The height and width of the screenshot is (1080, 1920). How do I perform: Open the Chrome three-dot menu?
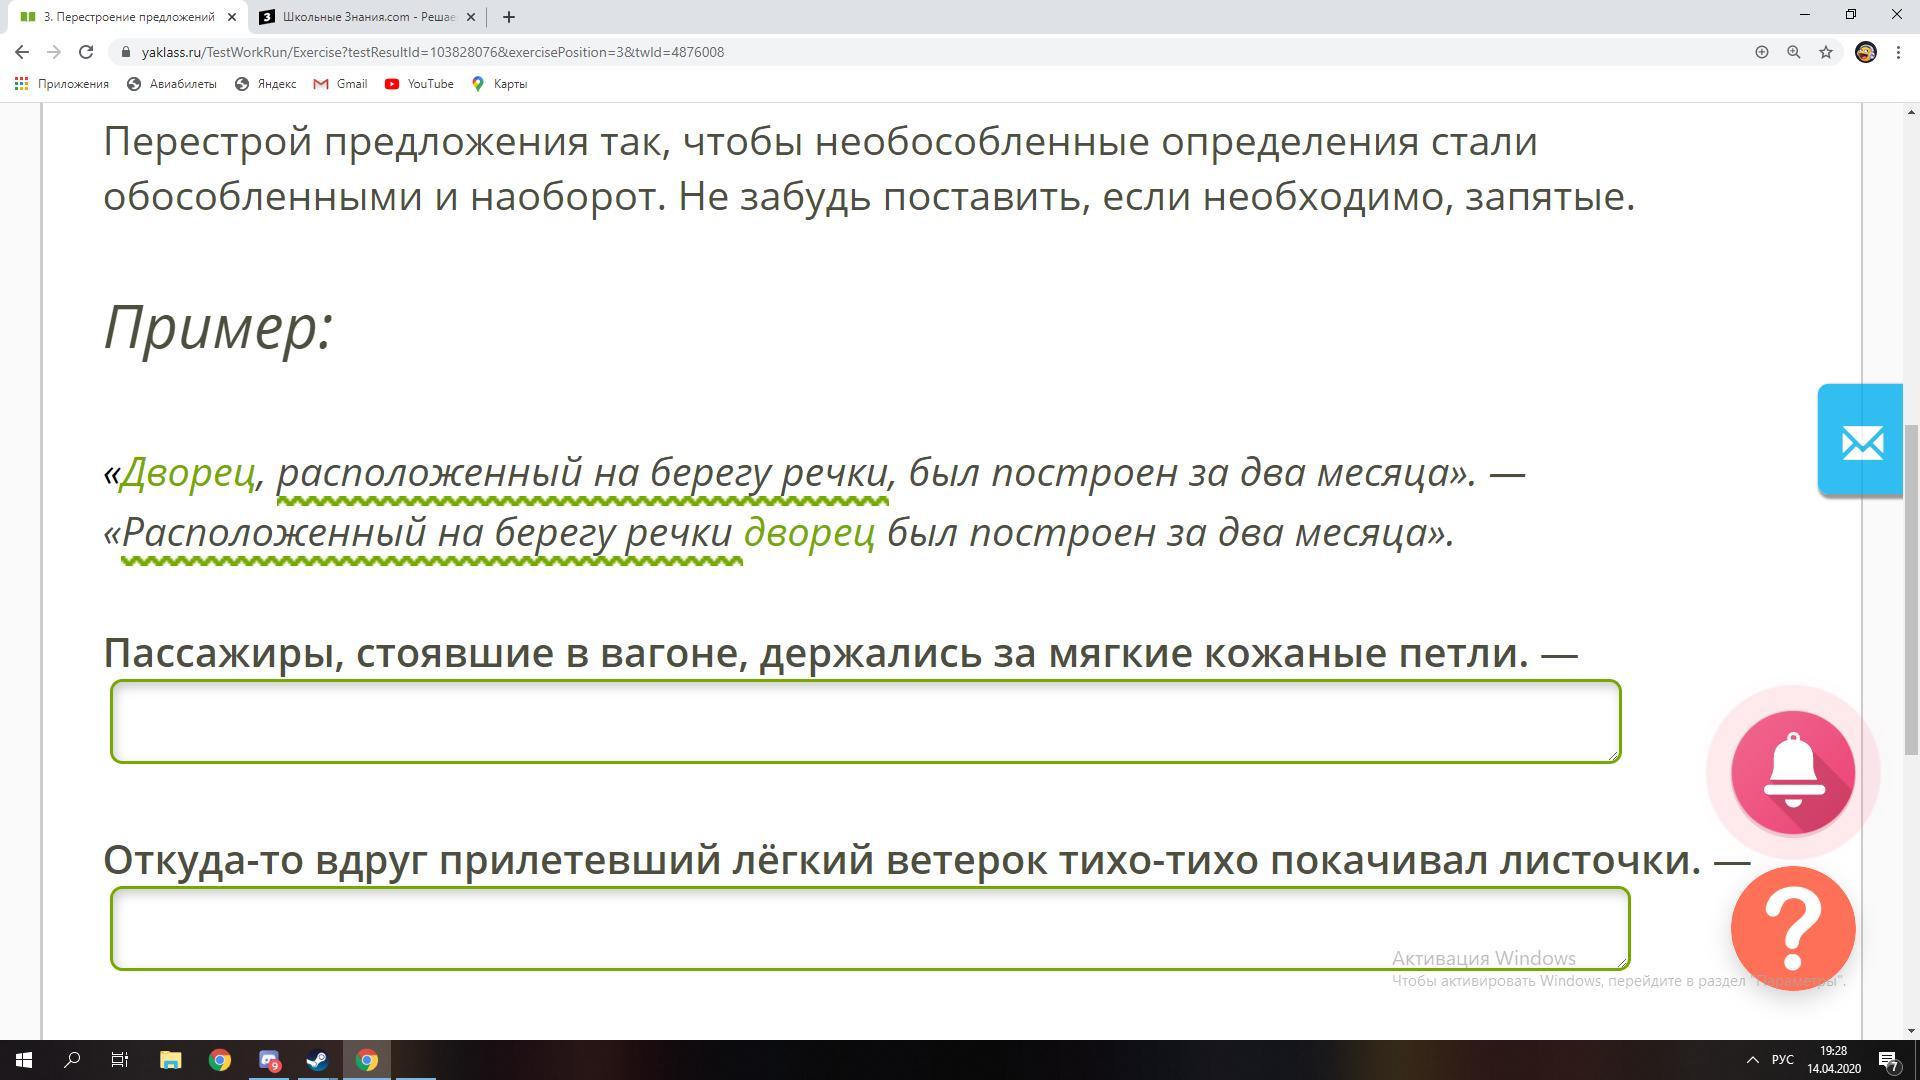1898,52
